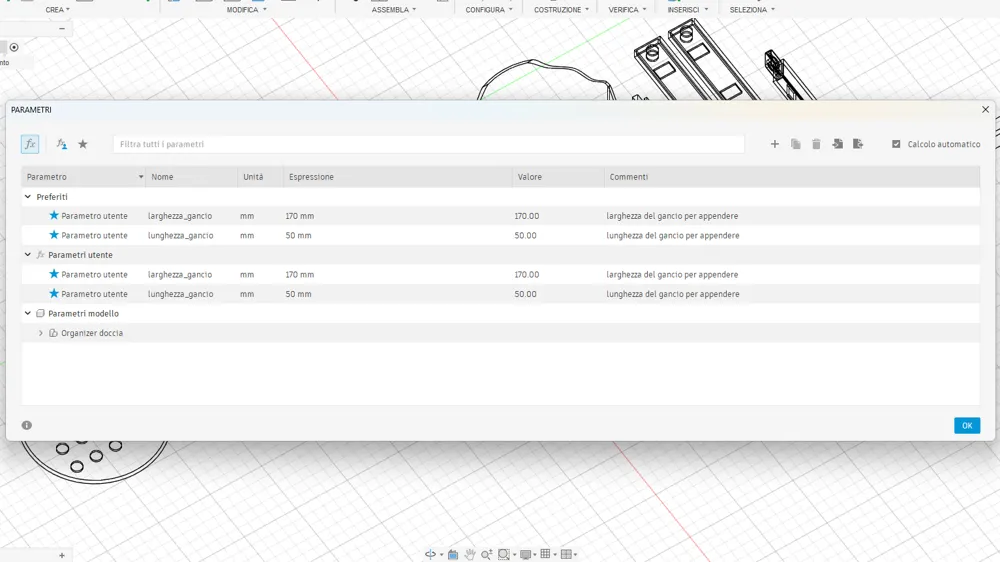Open the COSTRUZIONE menu
The image size is (1000, 562).
(561, 10)
